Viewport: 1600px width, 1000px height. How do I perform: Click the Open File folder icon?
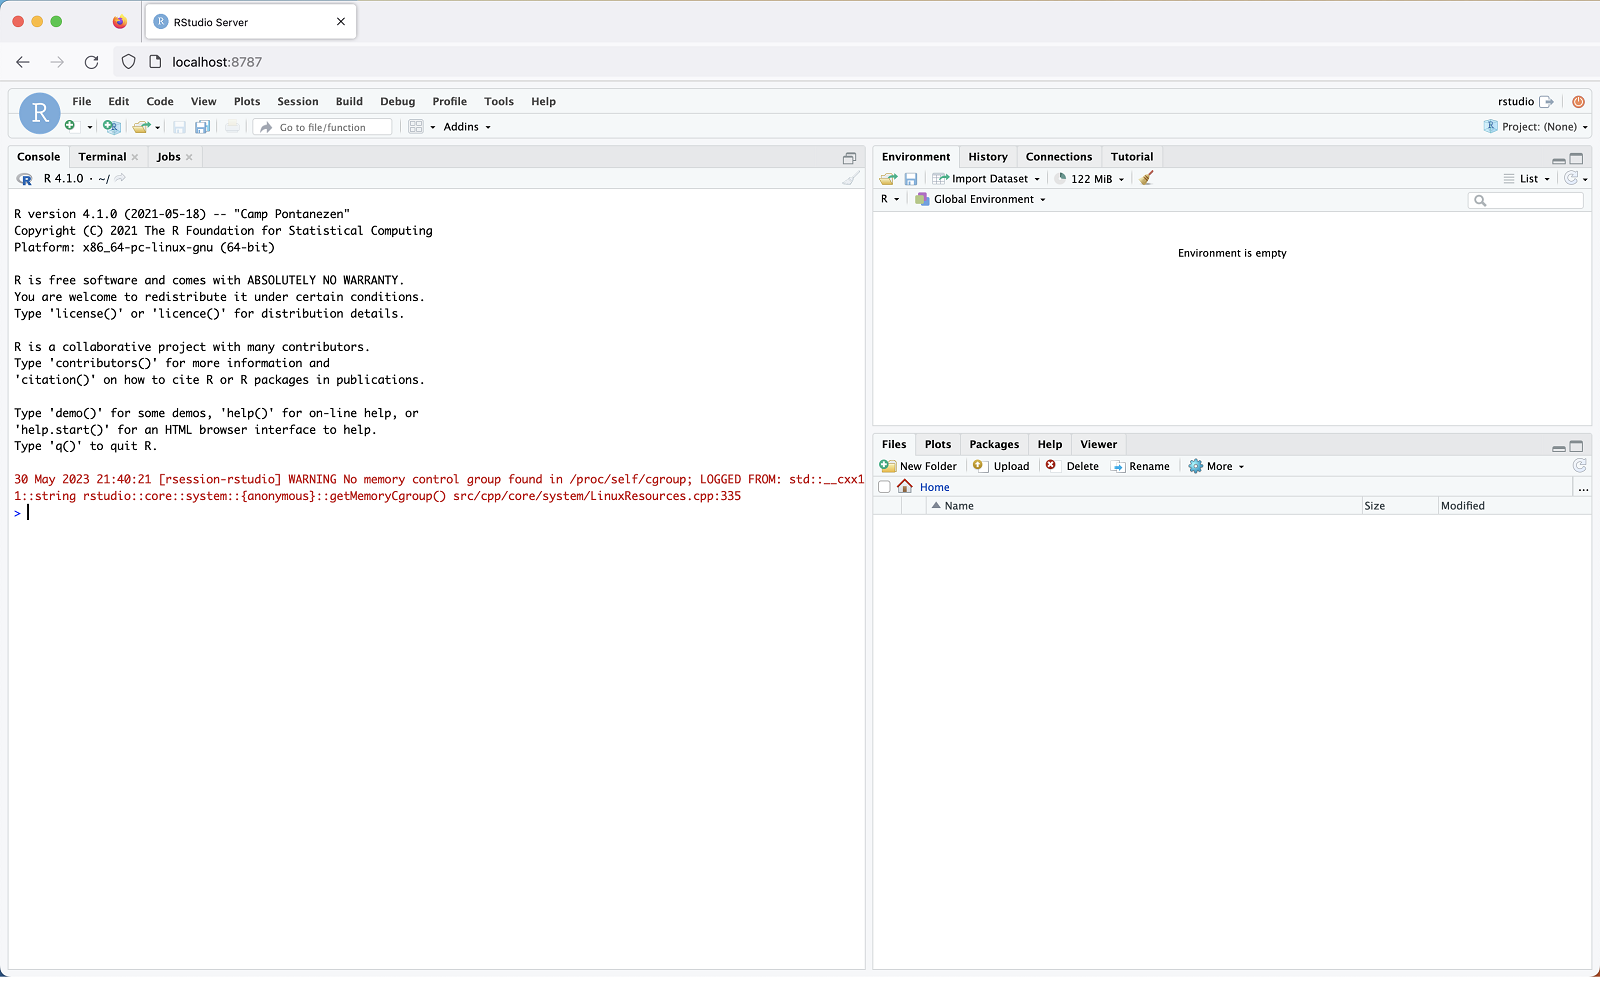[142, 127]
